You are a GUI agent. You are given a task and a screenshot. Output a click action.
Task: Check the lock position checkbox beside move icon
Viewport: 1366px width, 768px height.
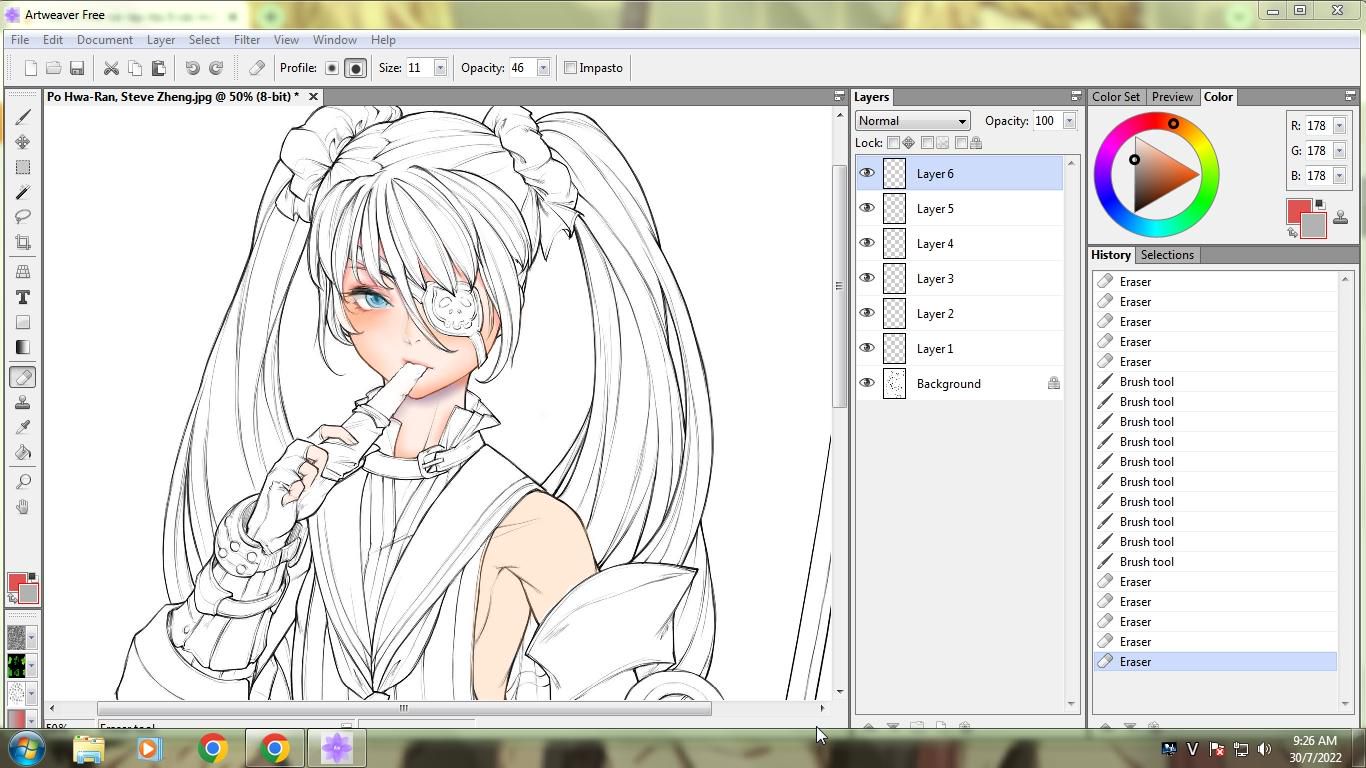tap(894, 143)
